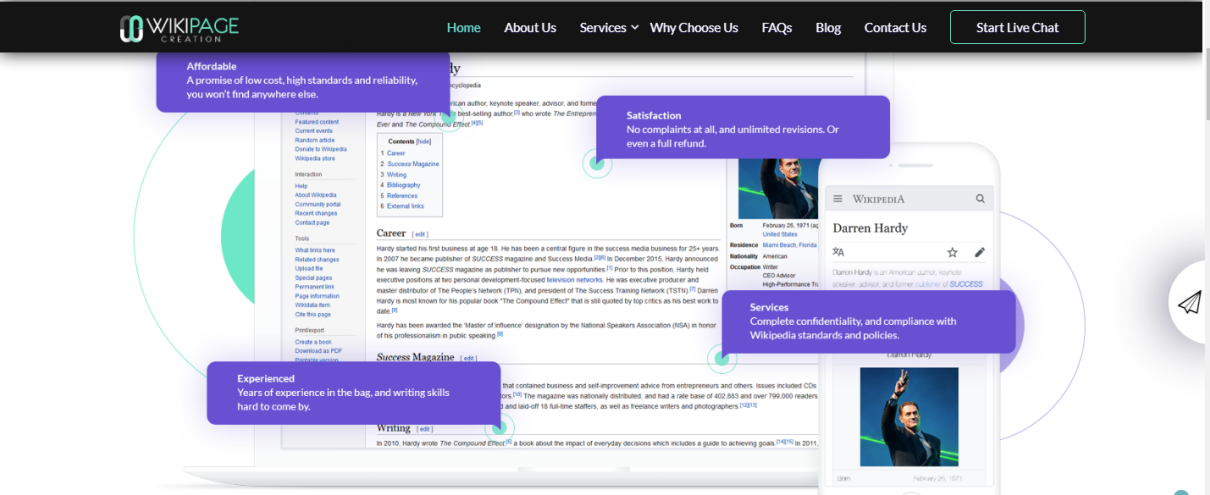Image resolution: width=1210 pixels, height=495 pixels.
Task: Click the 'edit' link beside Career heading
Action: (x=420, y=234)
